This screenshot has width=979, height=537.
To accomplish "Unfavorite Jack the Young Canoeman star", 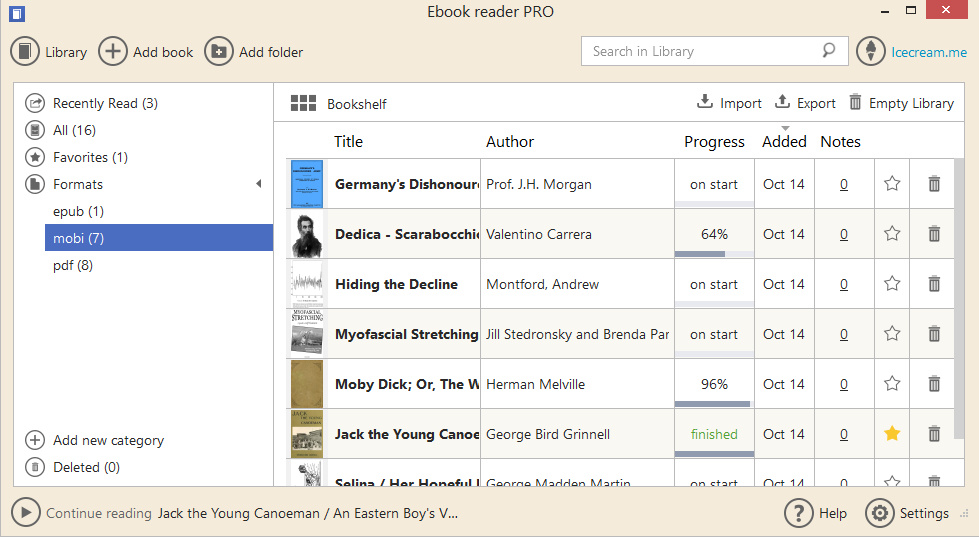I will pos(892,434).
